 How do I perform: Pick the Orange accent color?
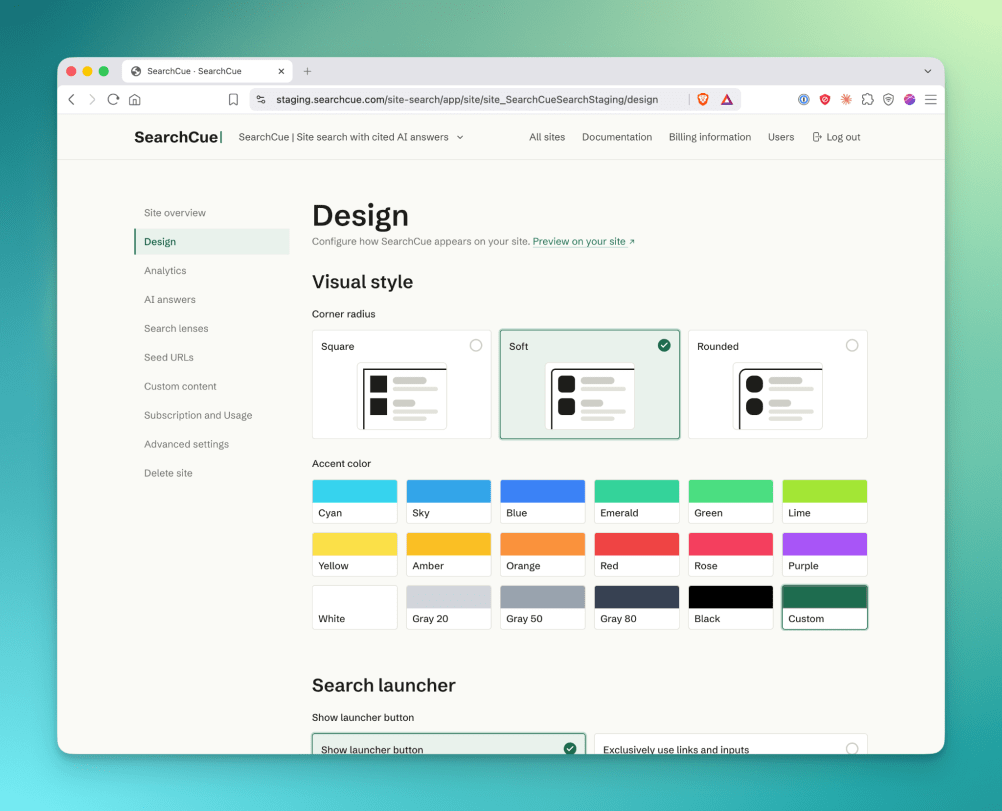click(x=543, y=555)
